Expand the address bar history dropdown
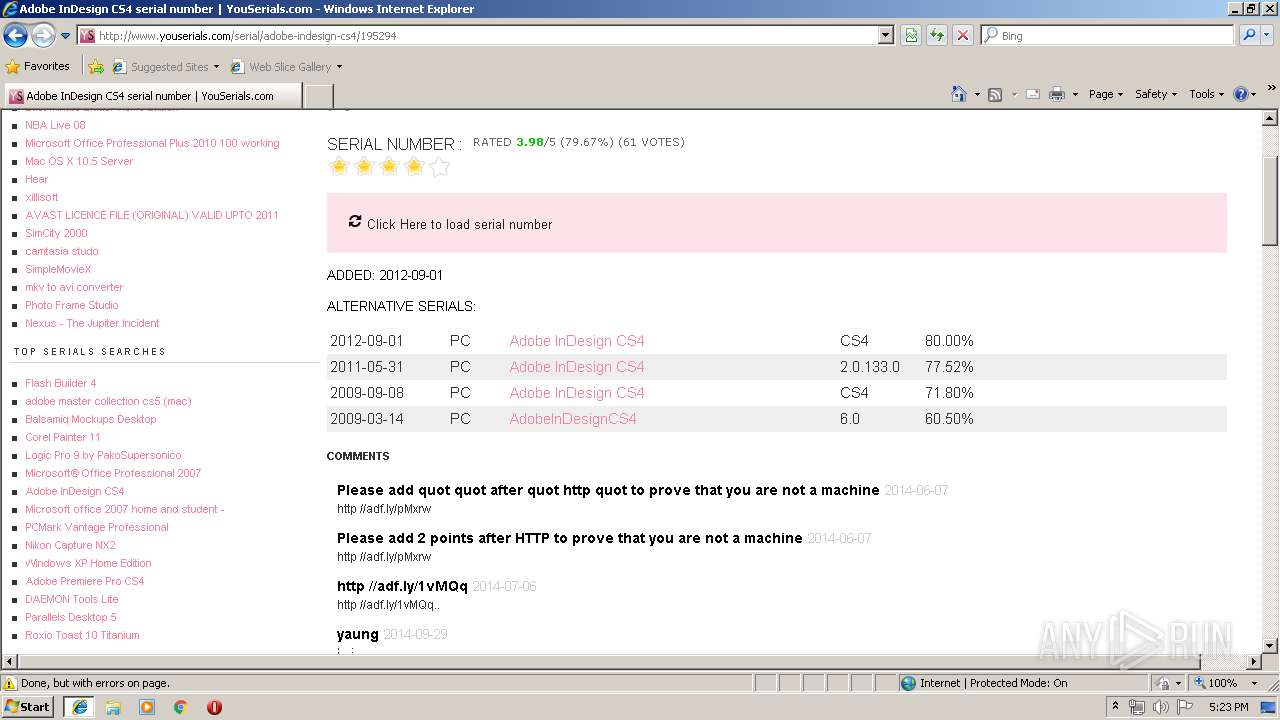Screen dimensions: 1280x720 (x=886, y=36)
